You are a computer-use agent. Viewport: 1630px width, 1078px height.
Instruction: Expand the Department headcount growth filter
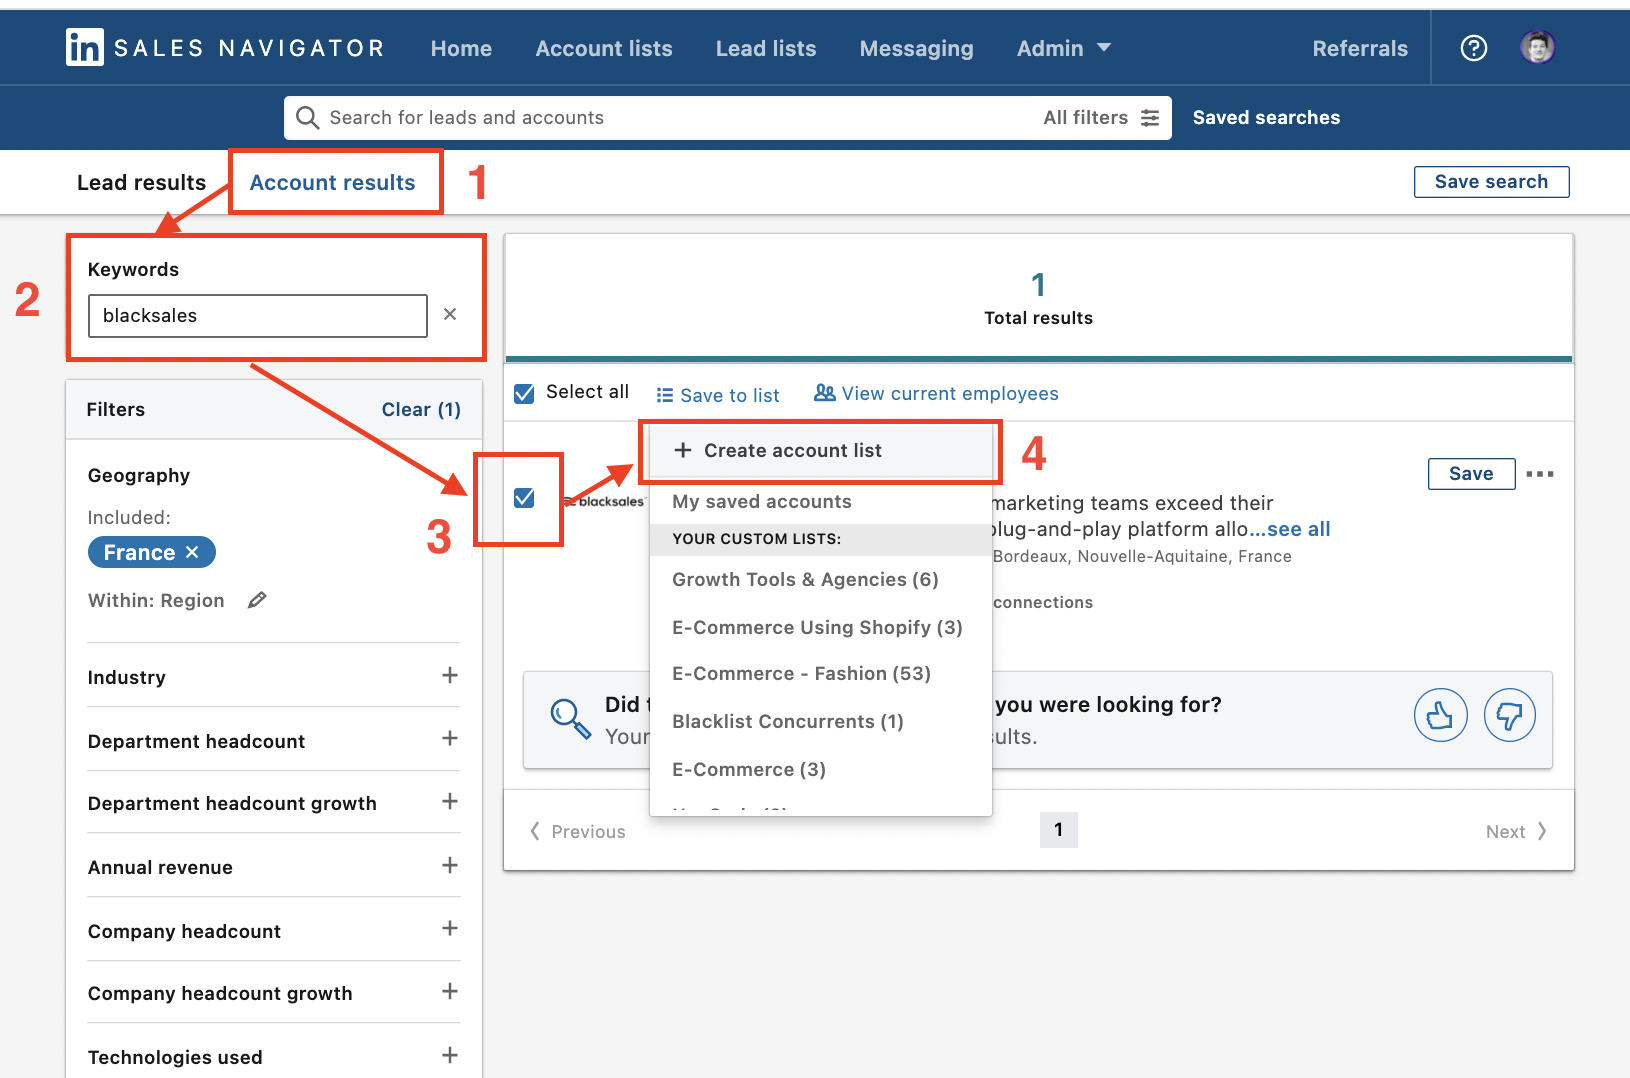pos(450,801)
